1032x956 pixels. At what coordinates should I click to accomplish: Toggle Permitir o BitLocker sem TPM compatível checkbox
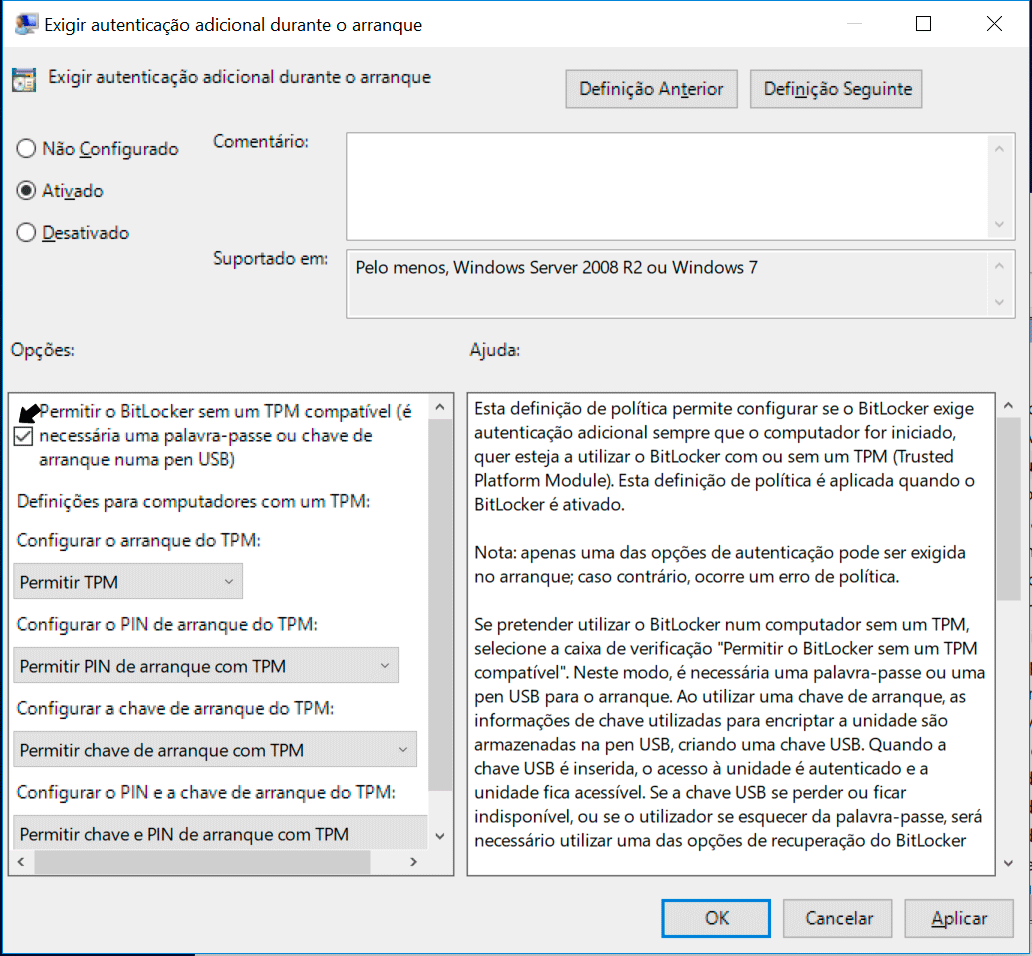point(23,436)
